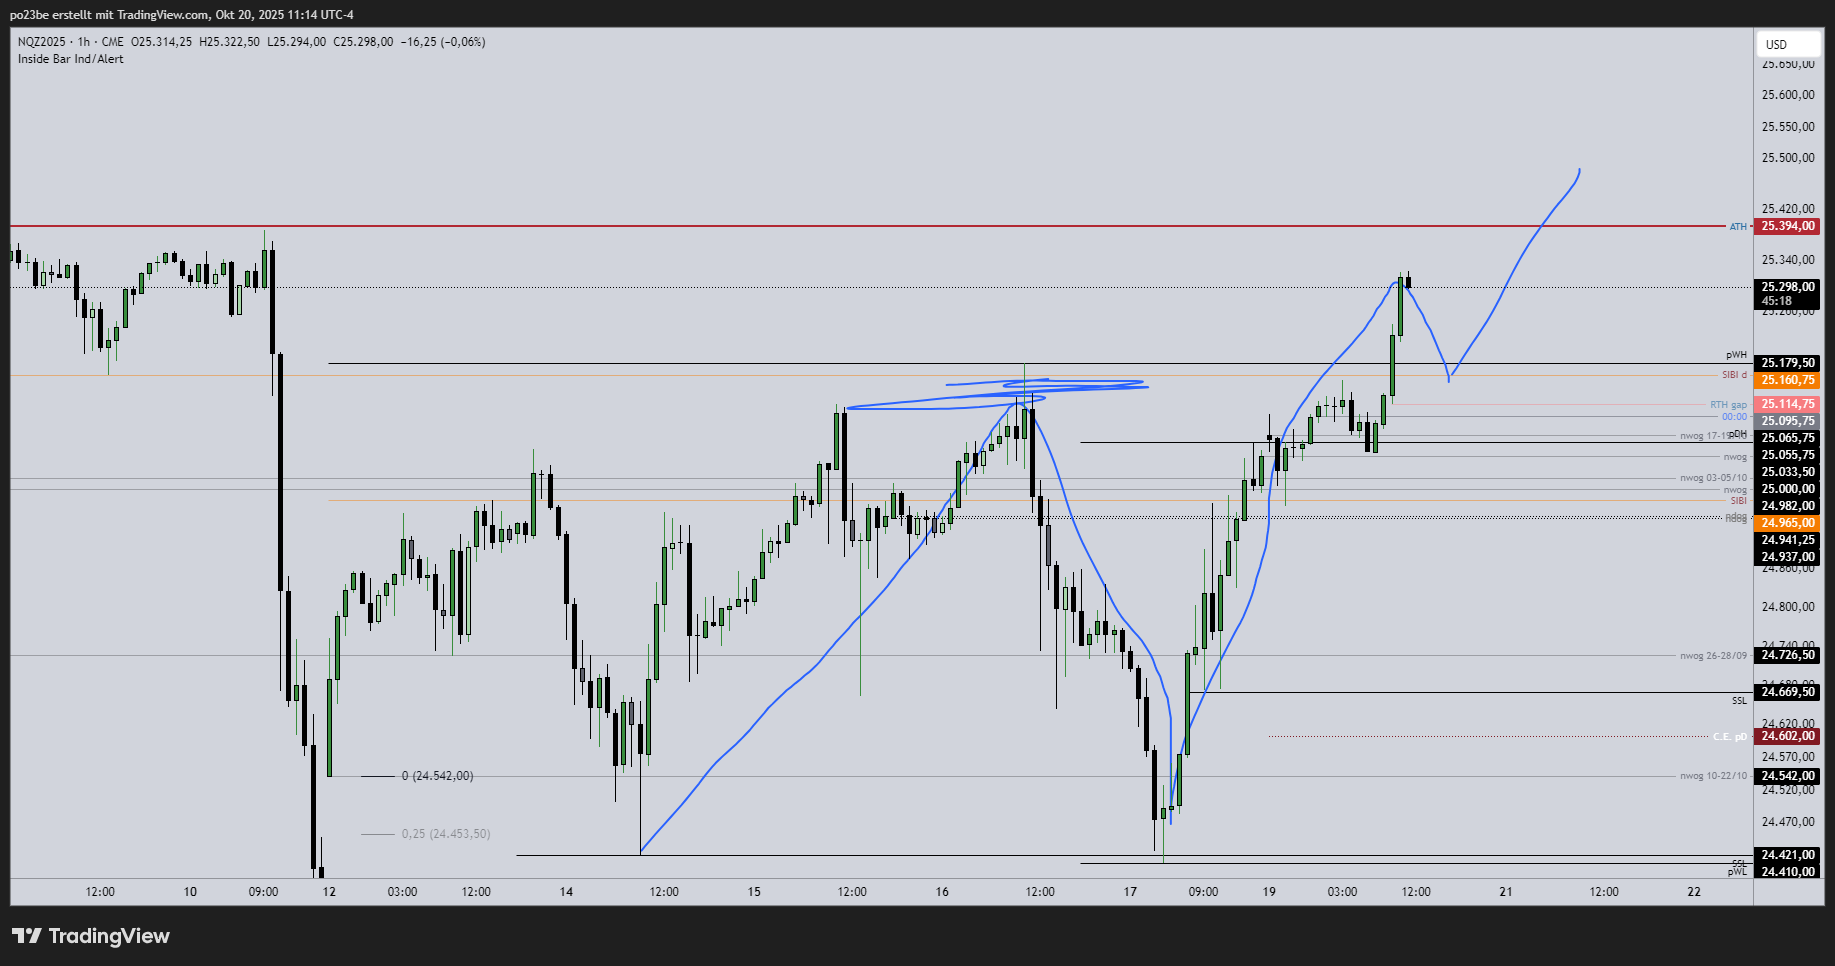Click the nwog 26-28/09 line label
The width and height of the screenshot is (1835, 966).
tap(1714, 656)
